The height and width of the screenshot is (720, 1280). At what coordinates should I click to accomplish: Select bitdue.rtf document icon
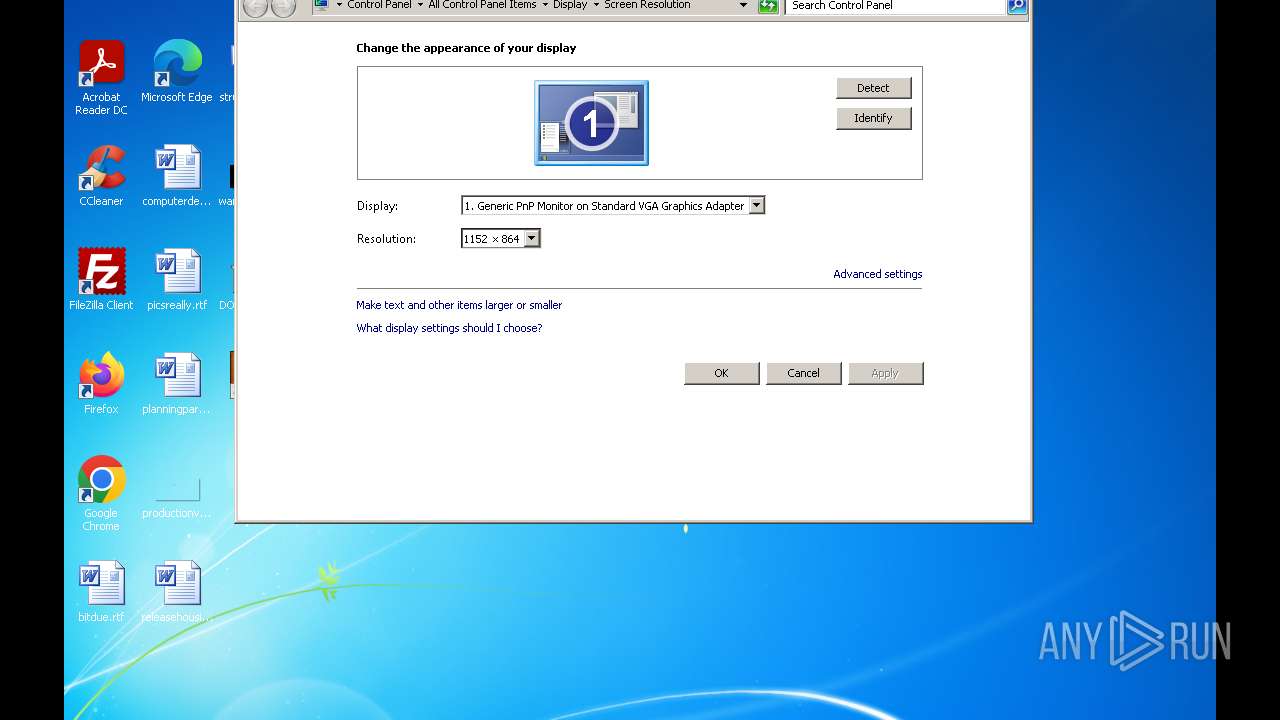pos(101,592)
